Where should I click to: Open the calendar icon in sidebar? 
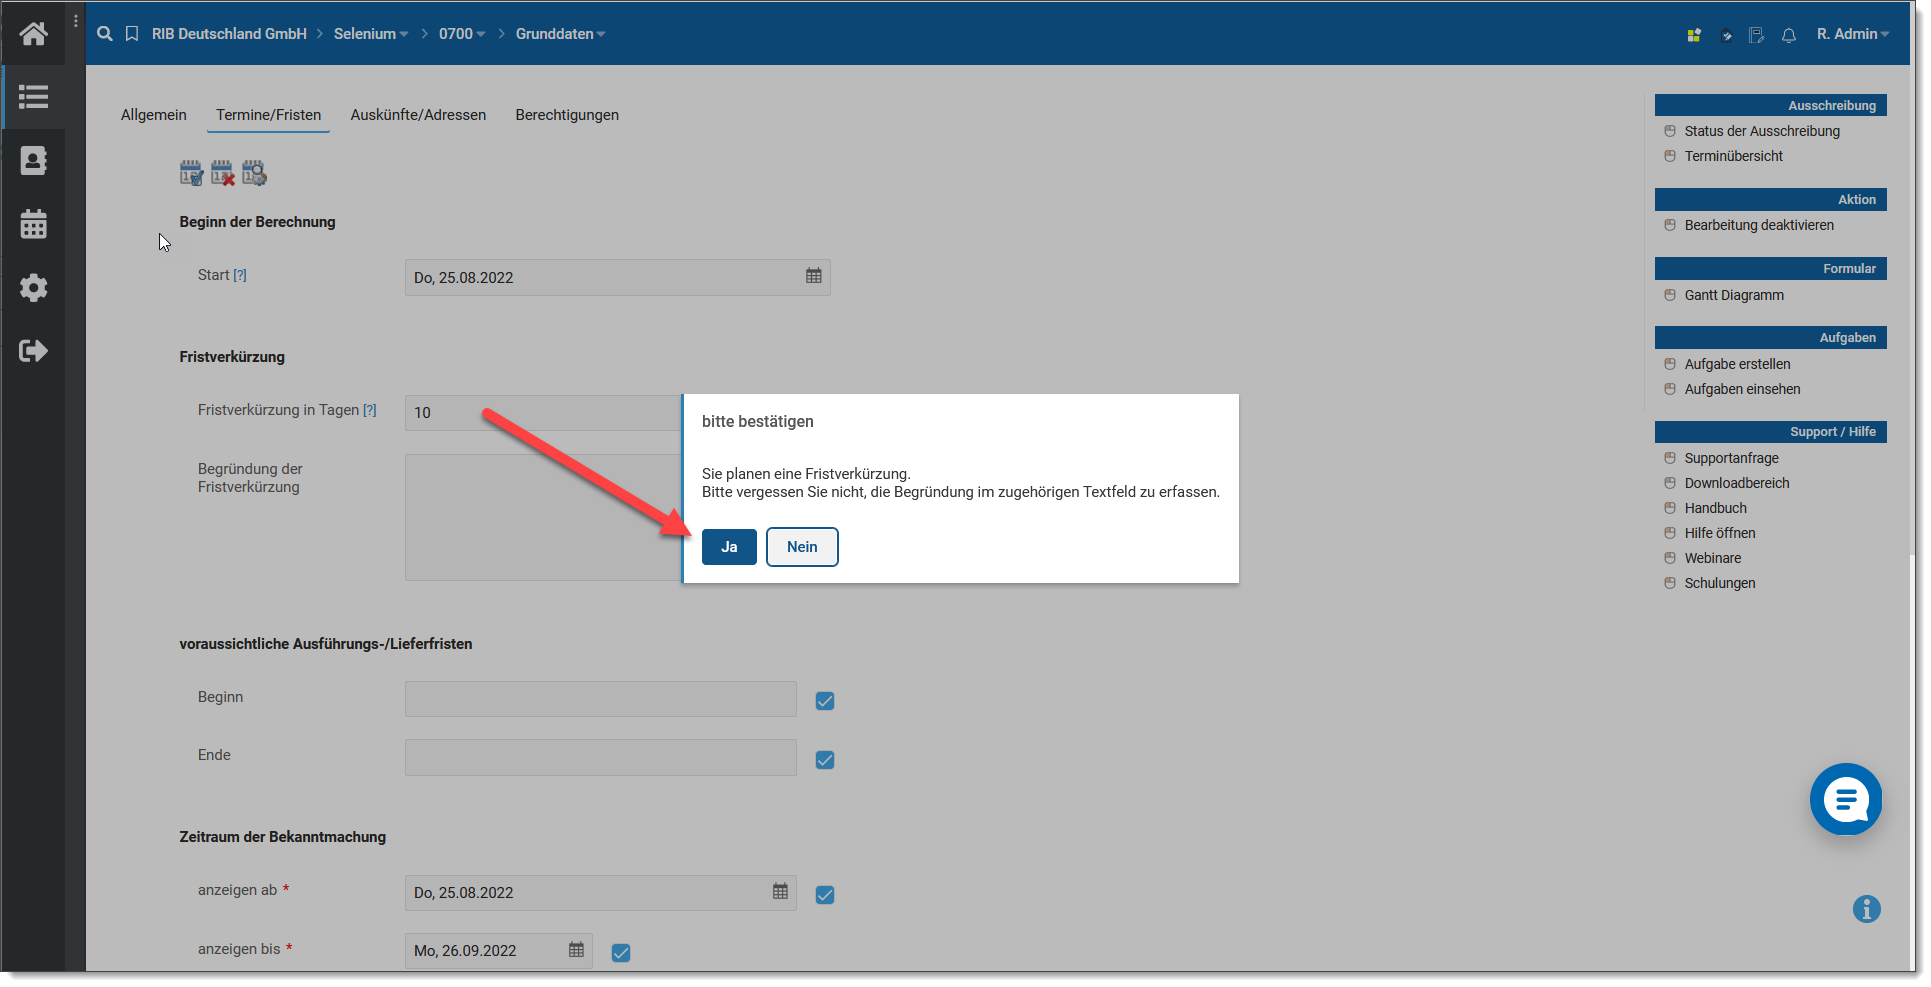[33, 224]
